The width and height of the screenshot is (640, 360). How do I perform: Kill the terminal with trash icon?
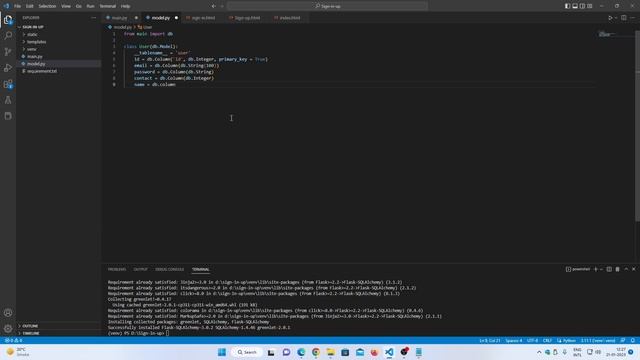coord(618,269)
